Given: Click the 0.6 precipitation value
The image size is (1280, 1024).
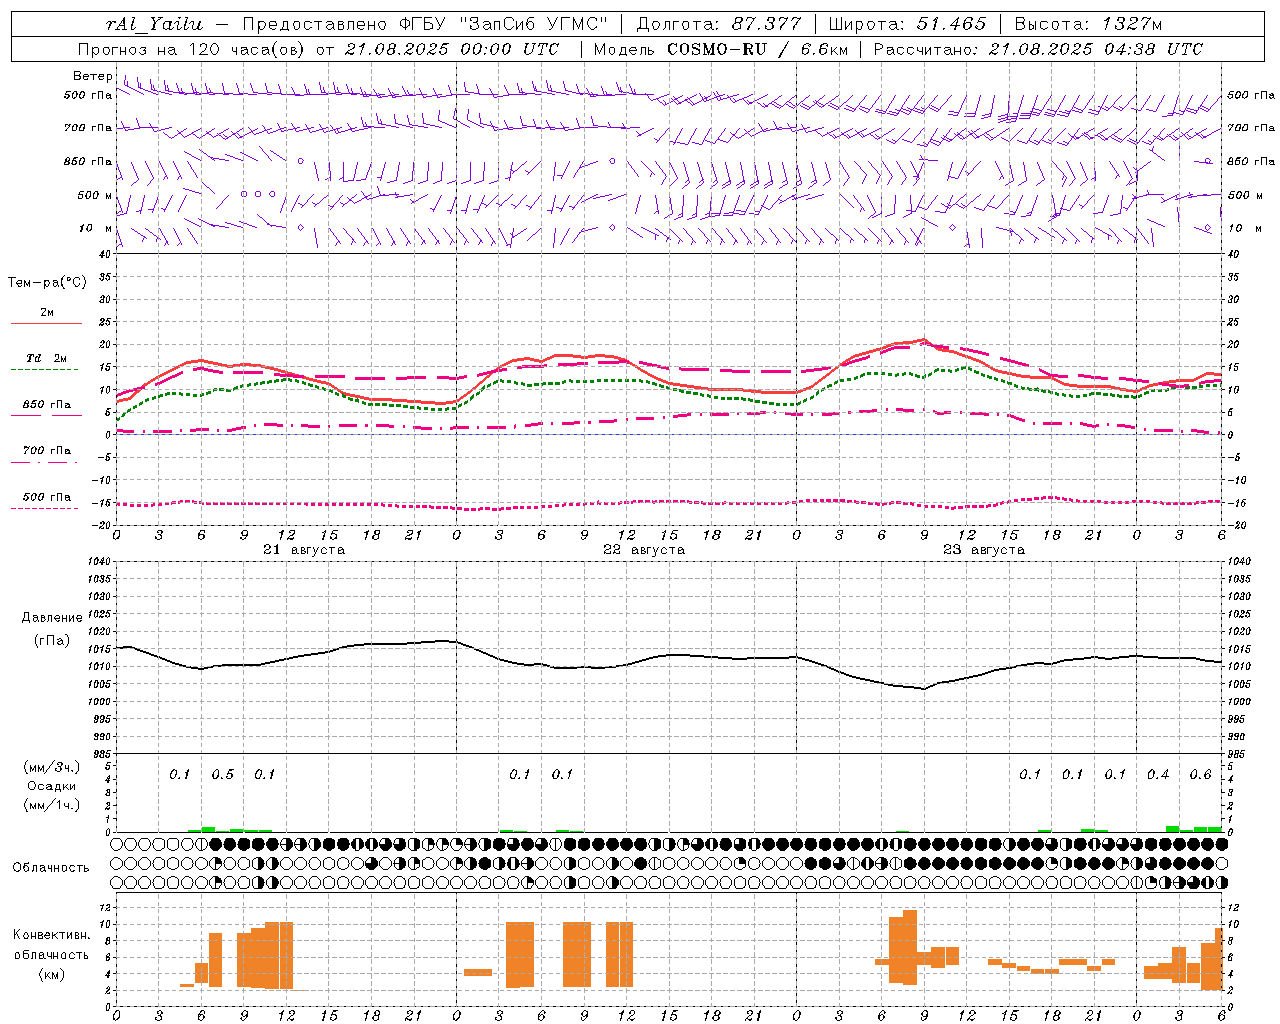Looking at the screenshot, I should [x=1200, y=775].
